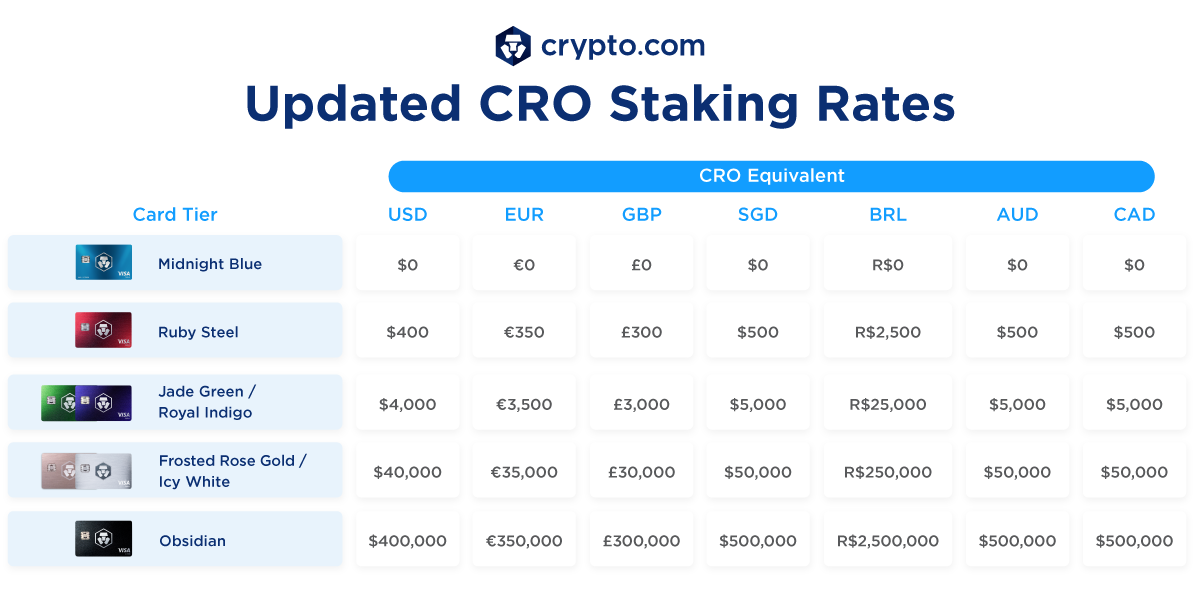This screenshot has height=600, width=1200.
Task: Click the Midnight Blue card image
Action: 103,263
